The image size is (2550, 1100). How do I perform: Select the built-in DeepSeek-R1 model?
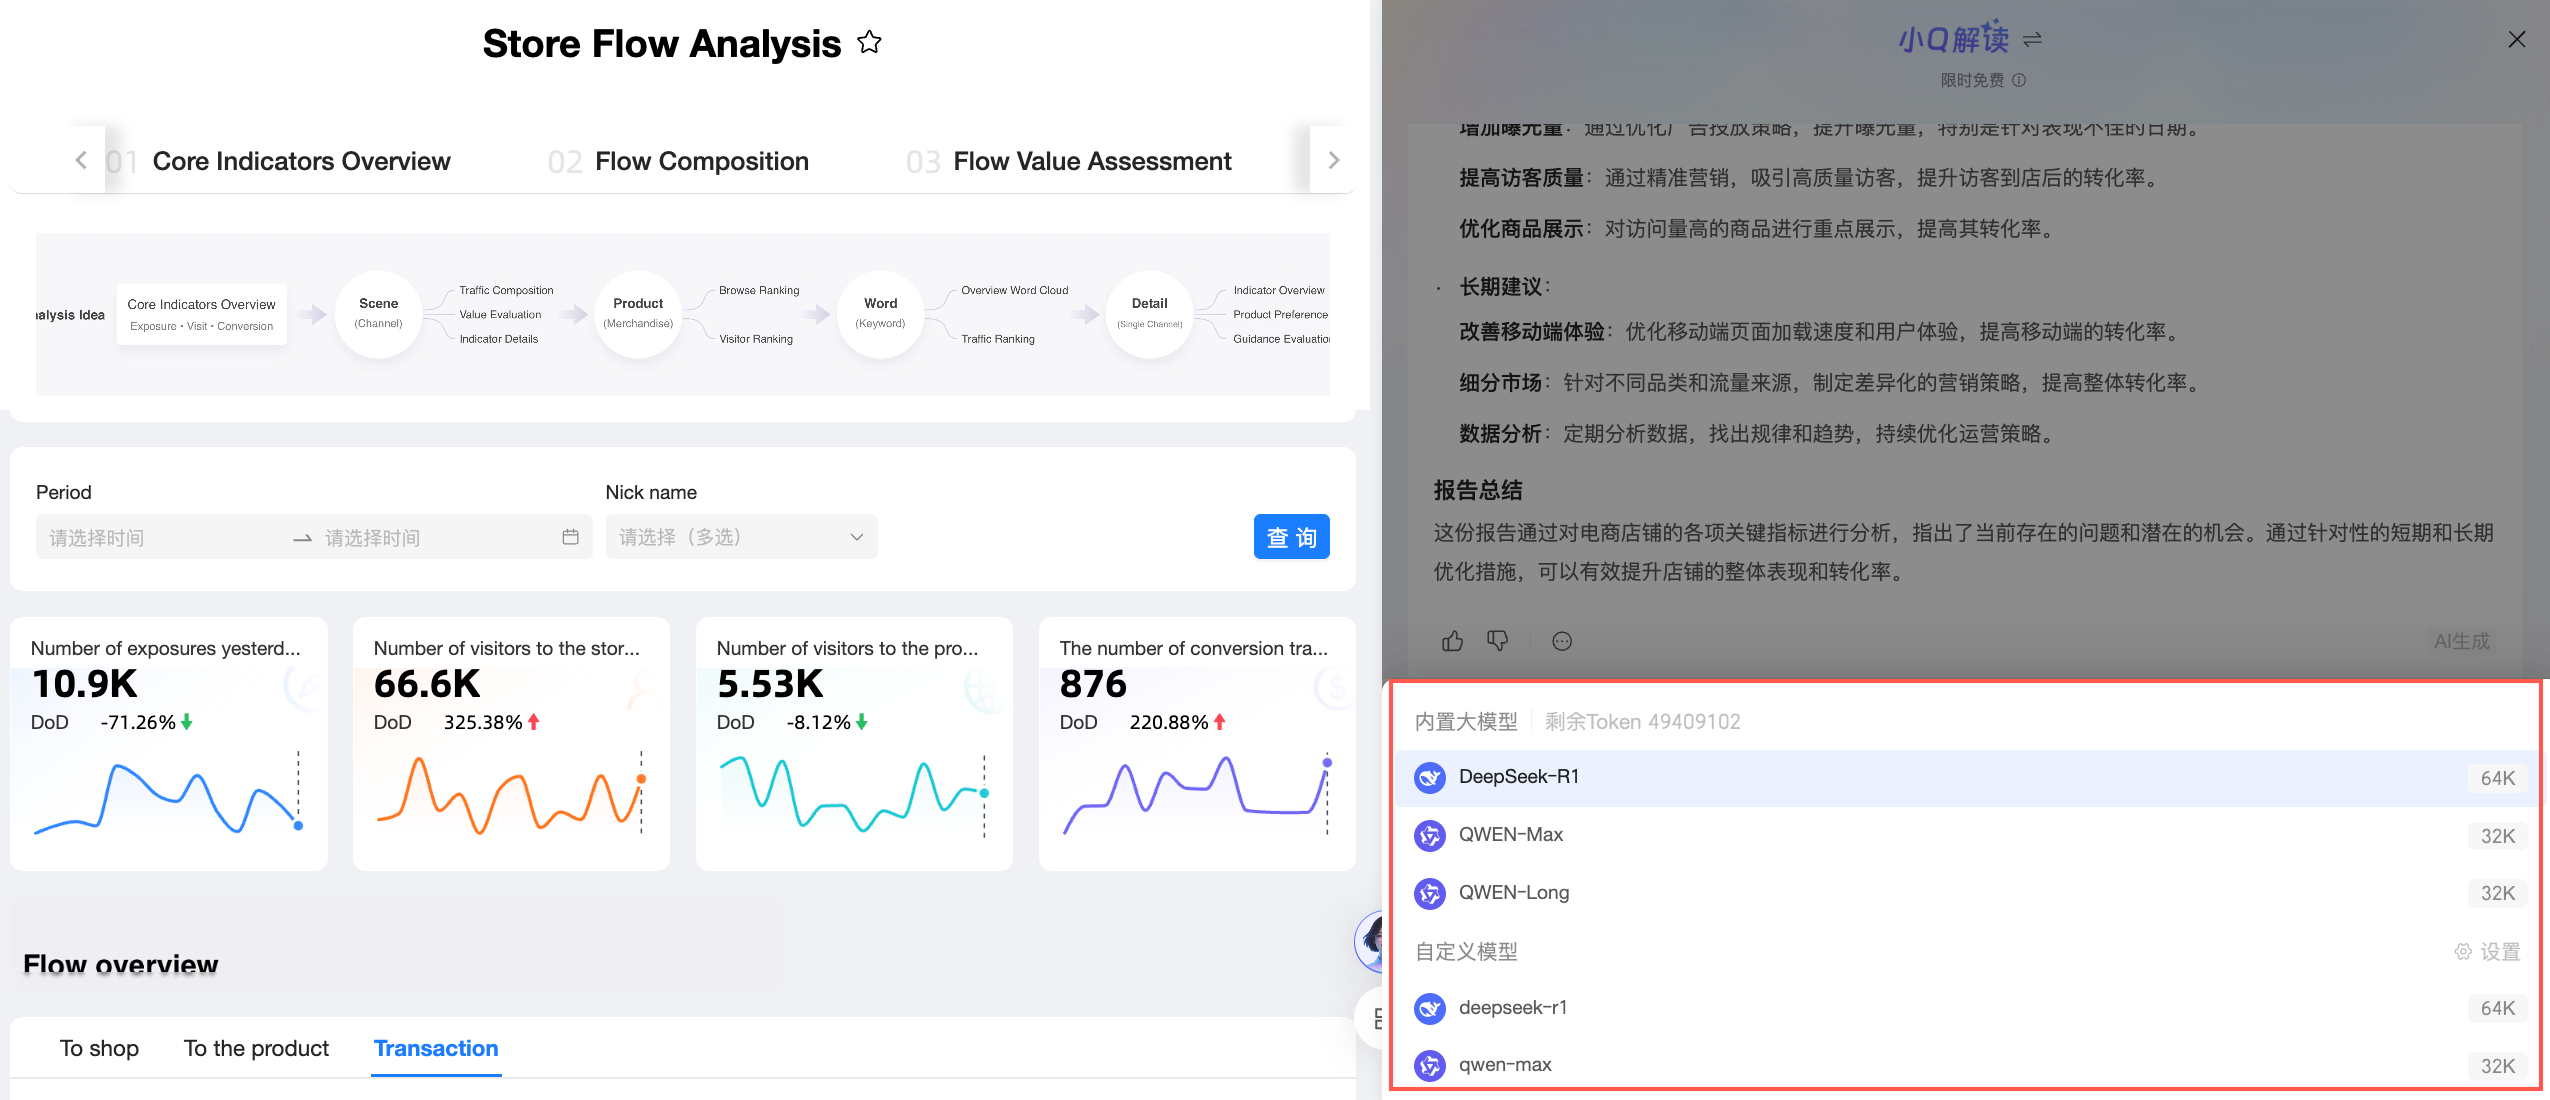tap(1518, 777)
